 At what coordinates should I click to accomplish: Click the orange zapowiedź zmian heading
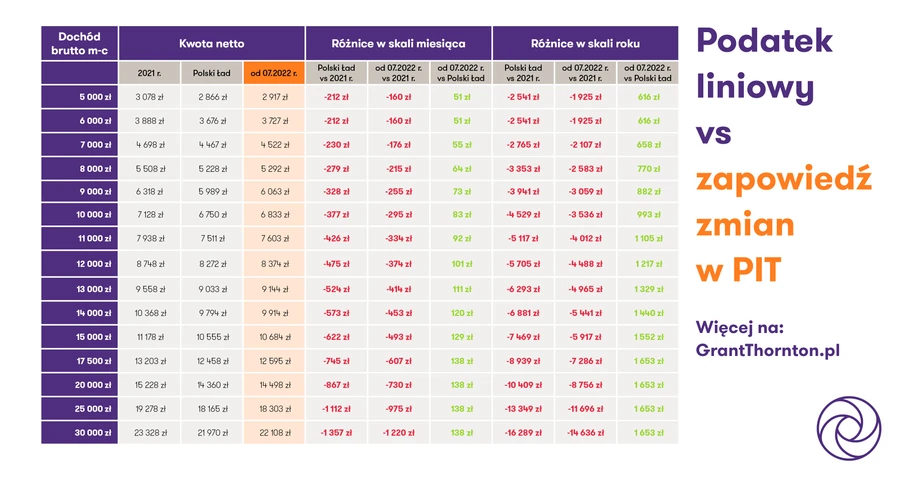[784, 201]
